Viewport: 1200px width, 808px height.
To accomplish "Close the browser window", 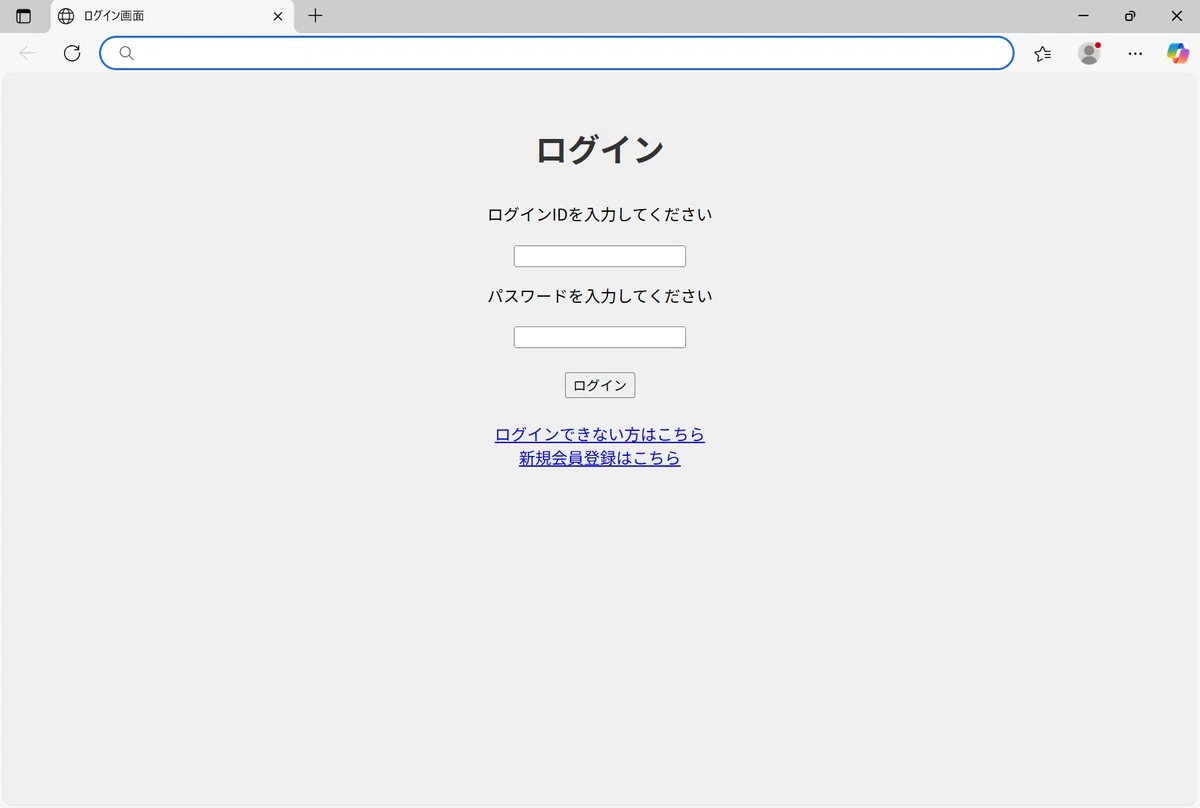I will pyautogui.click(x=1176, y=16).
